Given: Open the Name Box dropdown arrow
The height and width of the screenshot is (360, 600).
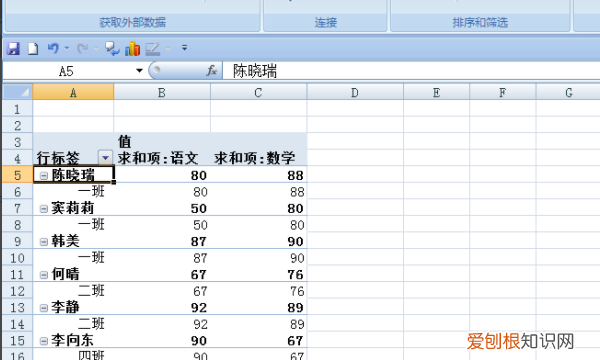Looking at the screenshot, I should [x=139, y=70].
